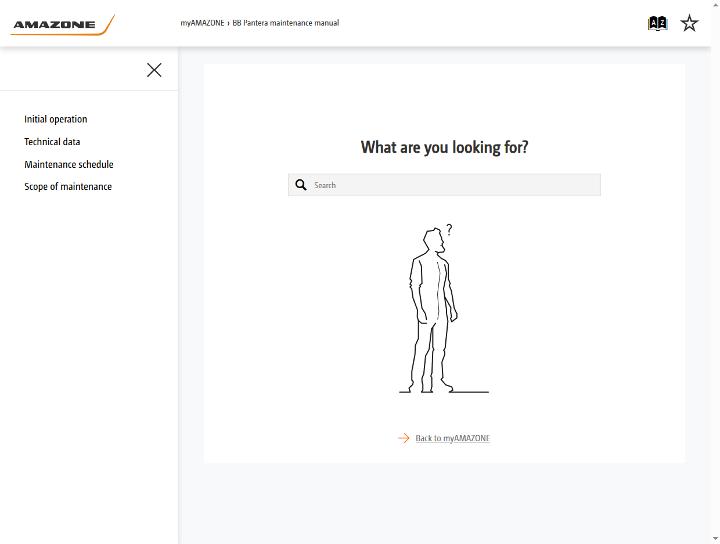
Task: Click the question mark above the figure
Action: pyautogui.click(x=449, y=229)
